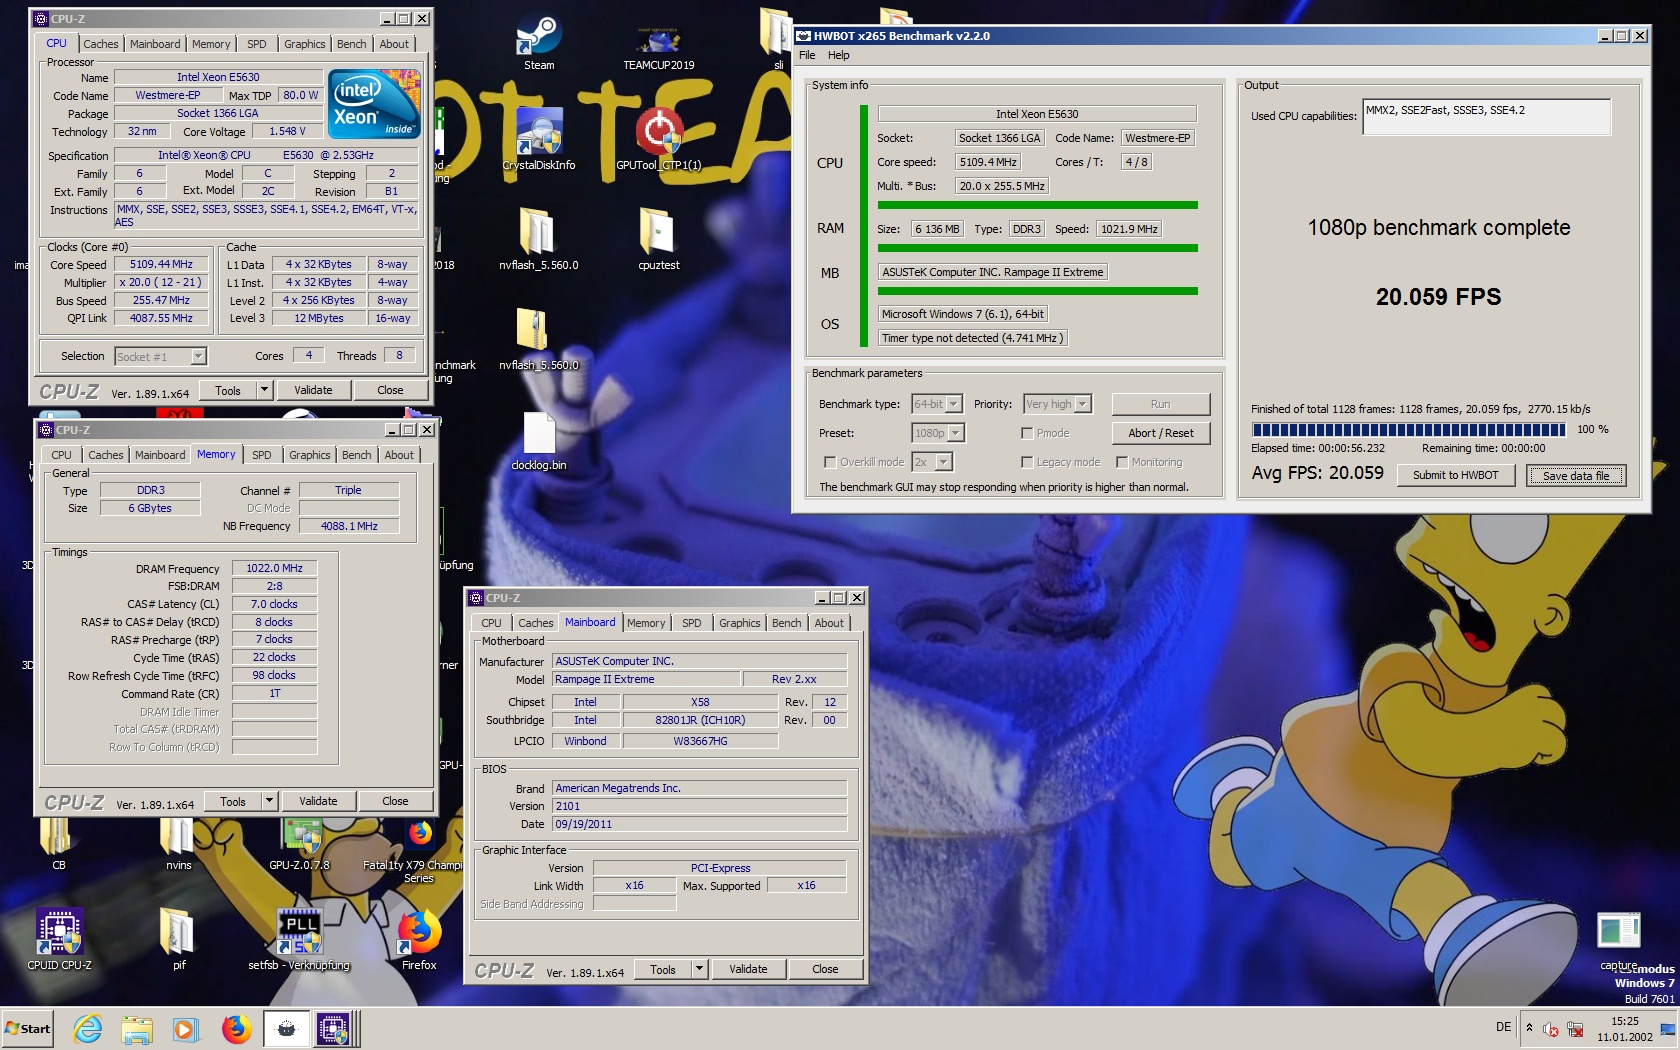The image size is (1680, 1050).
Task: Open the Socket #1 selection dropdown
Action: point(160,356)
